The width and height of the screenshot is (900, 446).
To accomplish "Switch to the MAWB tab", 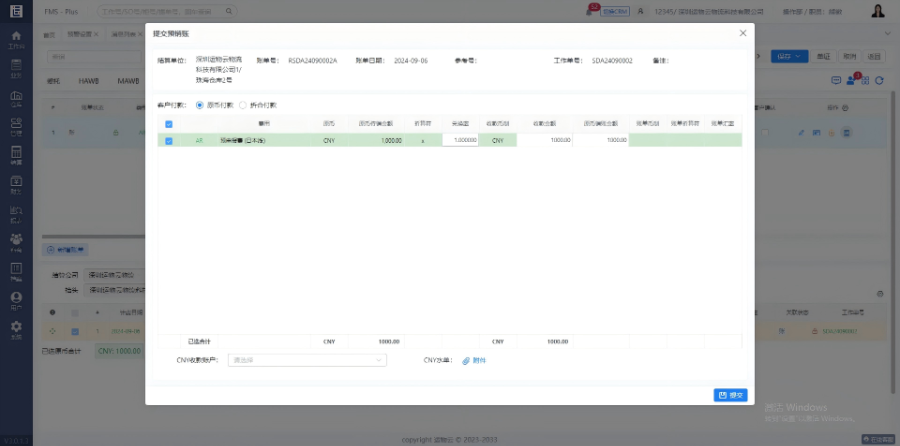I will [x=128, y=80].
